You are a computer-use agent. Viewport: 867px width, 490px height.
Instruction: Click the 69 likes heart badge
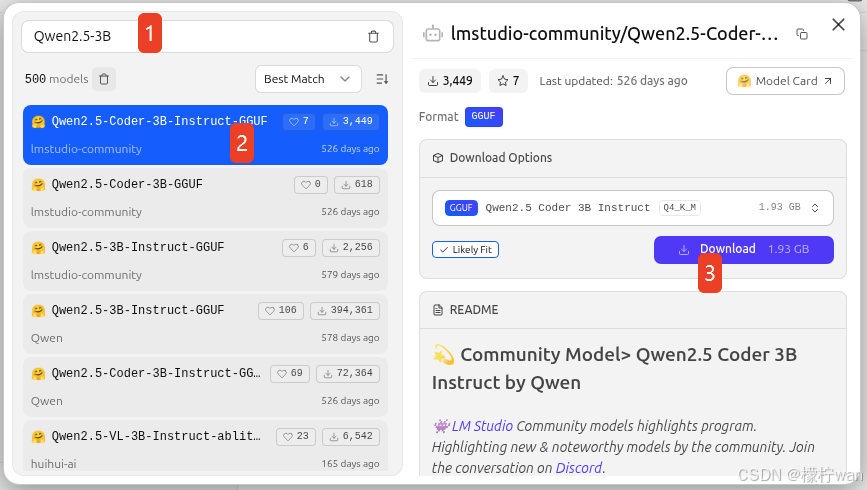pyautogui.click(x=290, y=373)
